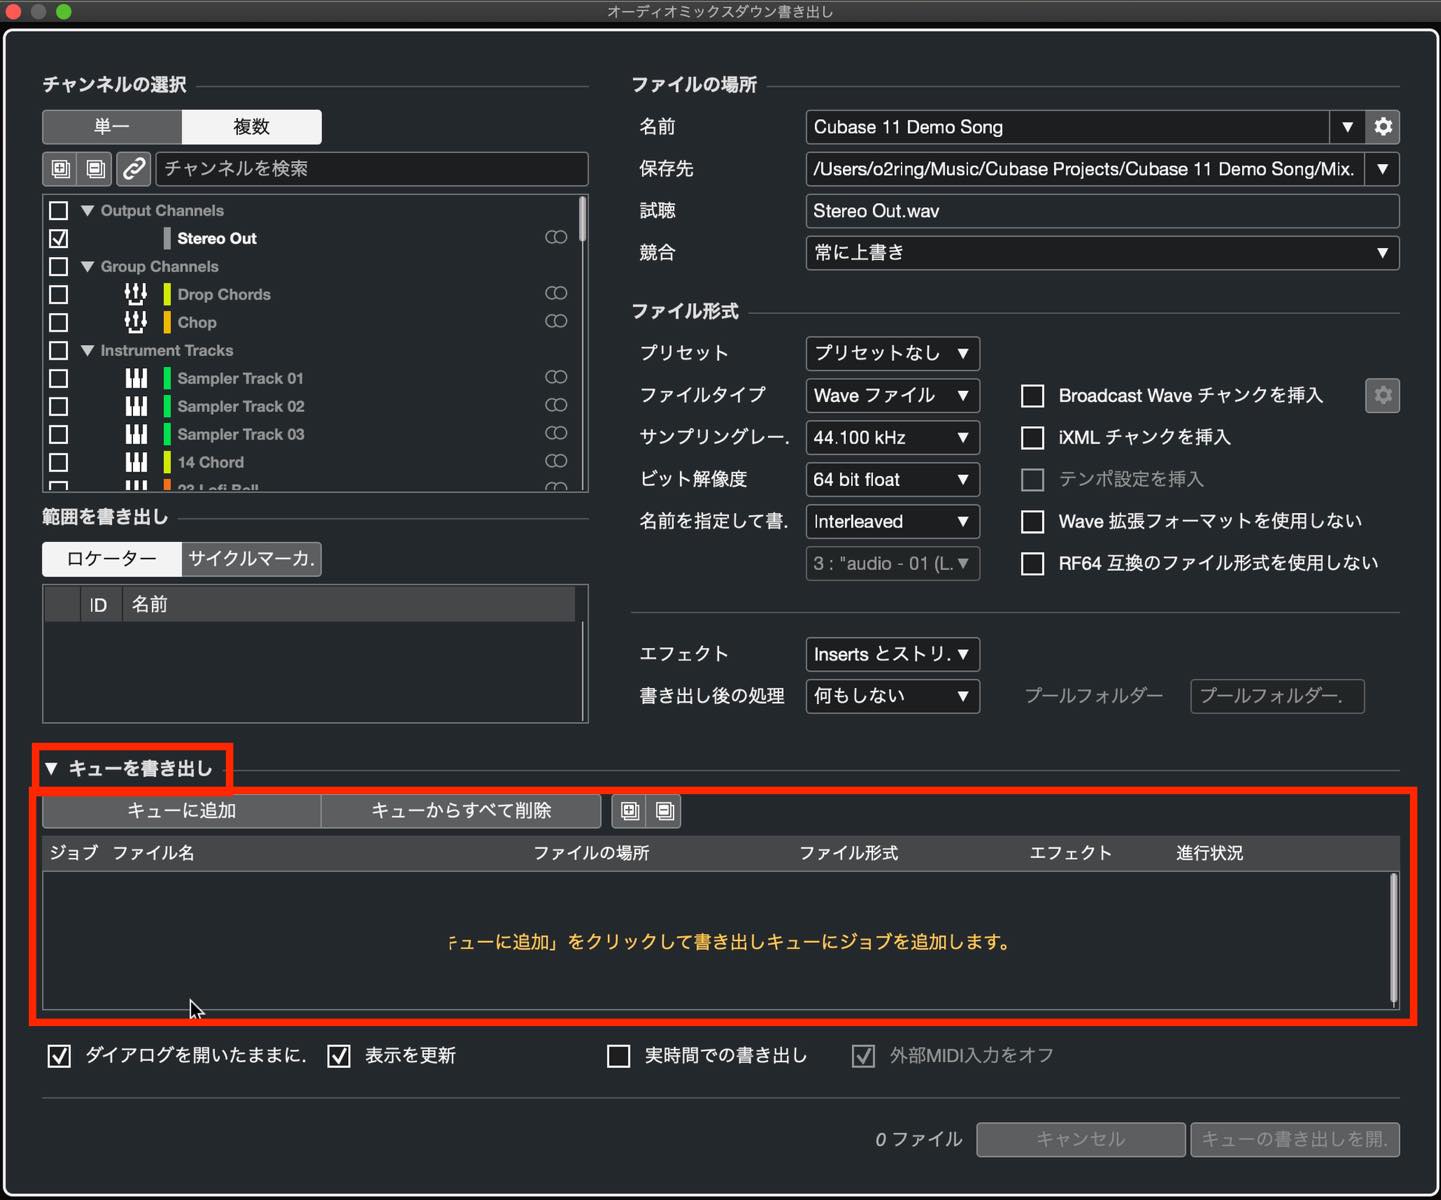The width and height of the screenshot is (1441, 1200).
Task: Click the チャンネルを検索 search field
Action: [x=371, y=169]
